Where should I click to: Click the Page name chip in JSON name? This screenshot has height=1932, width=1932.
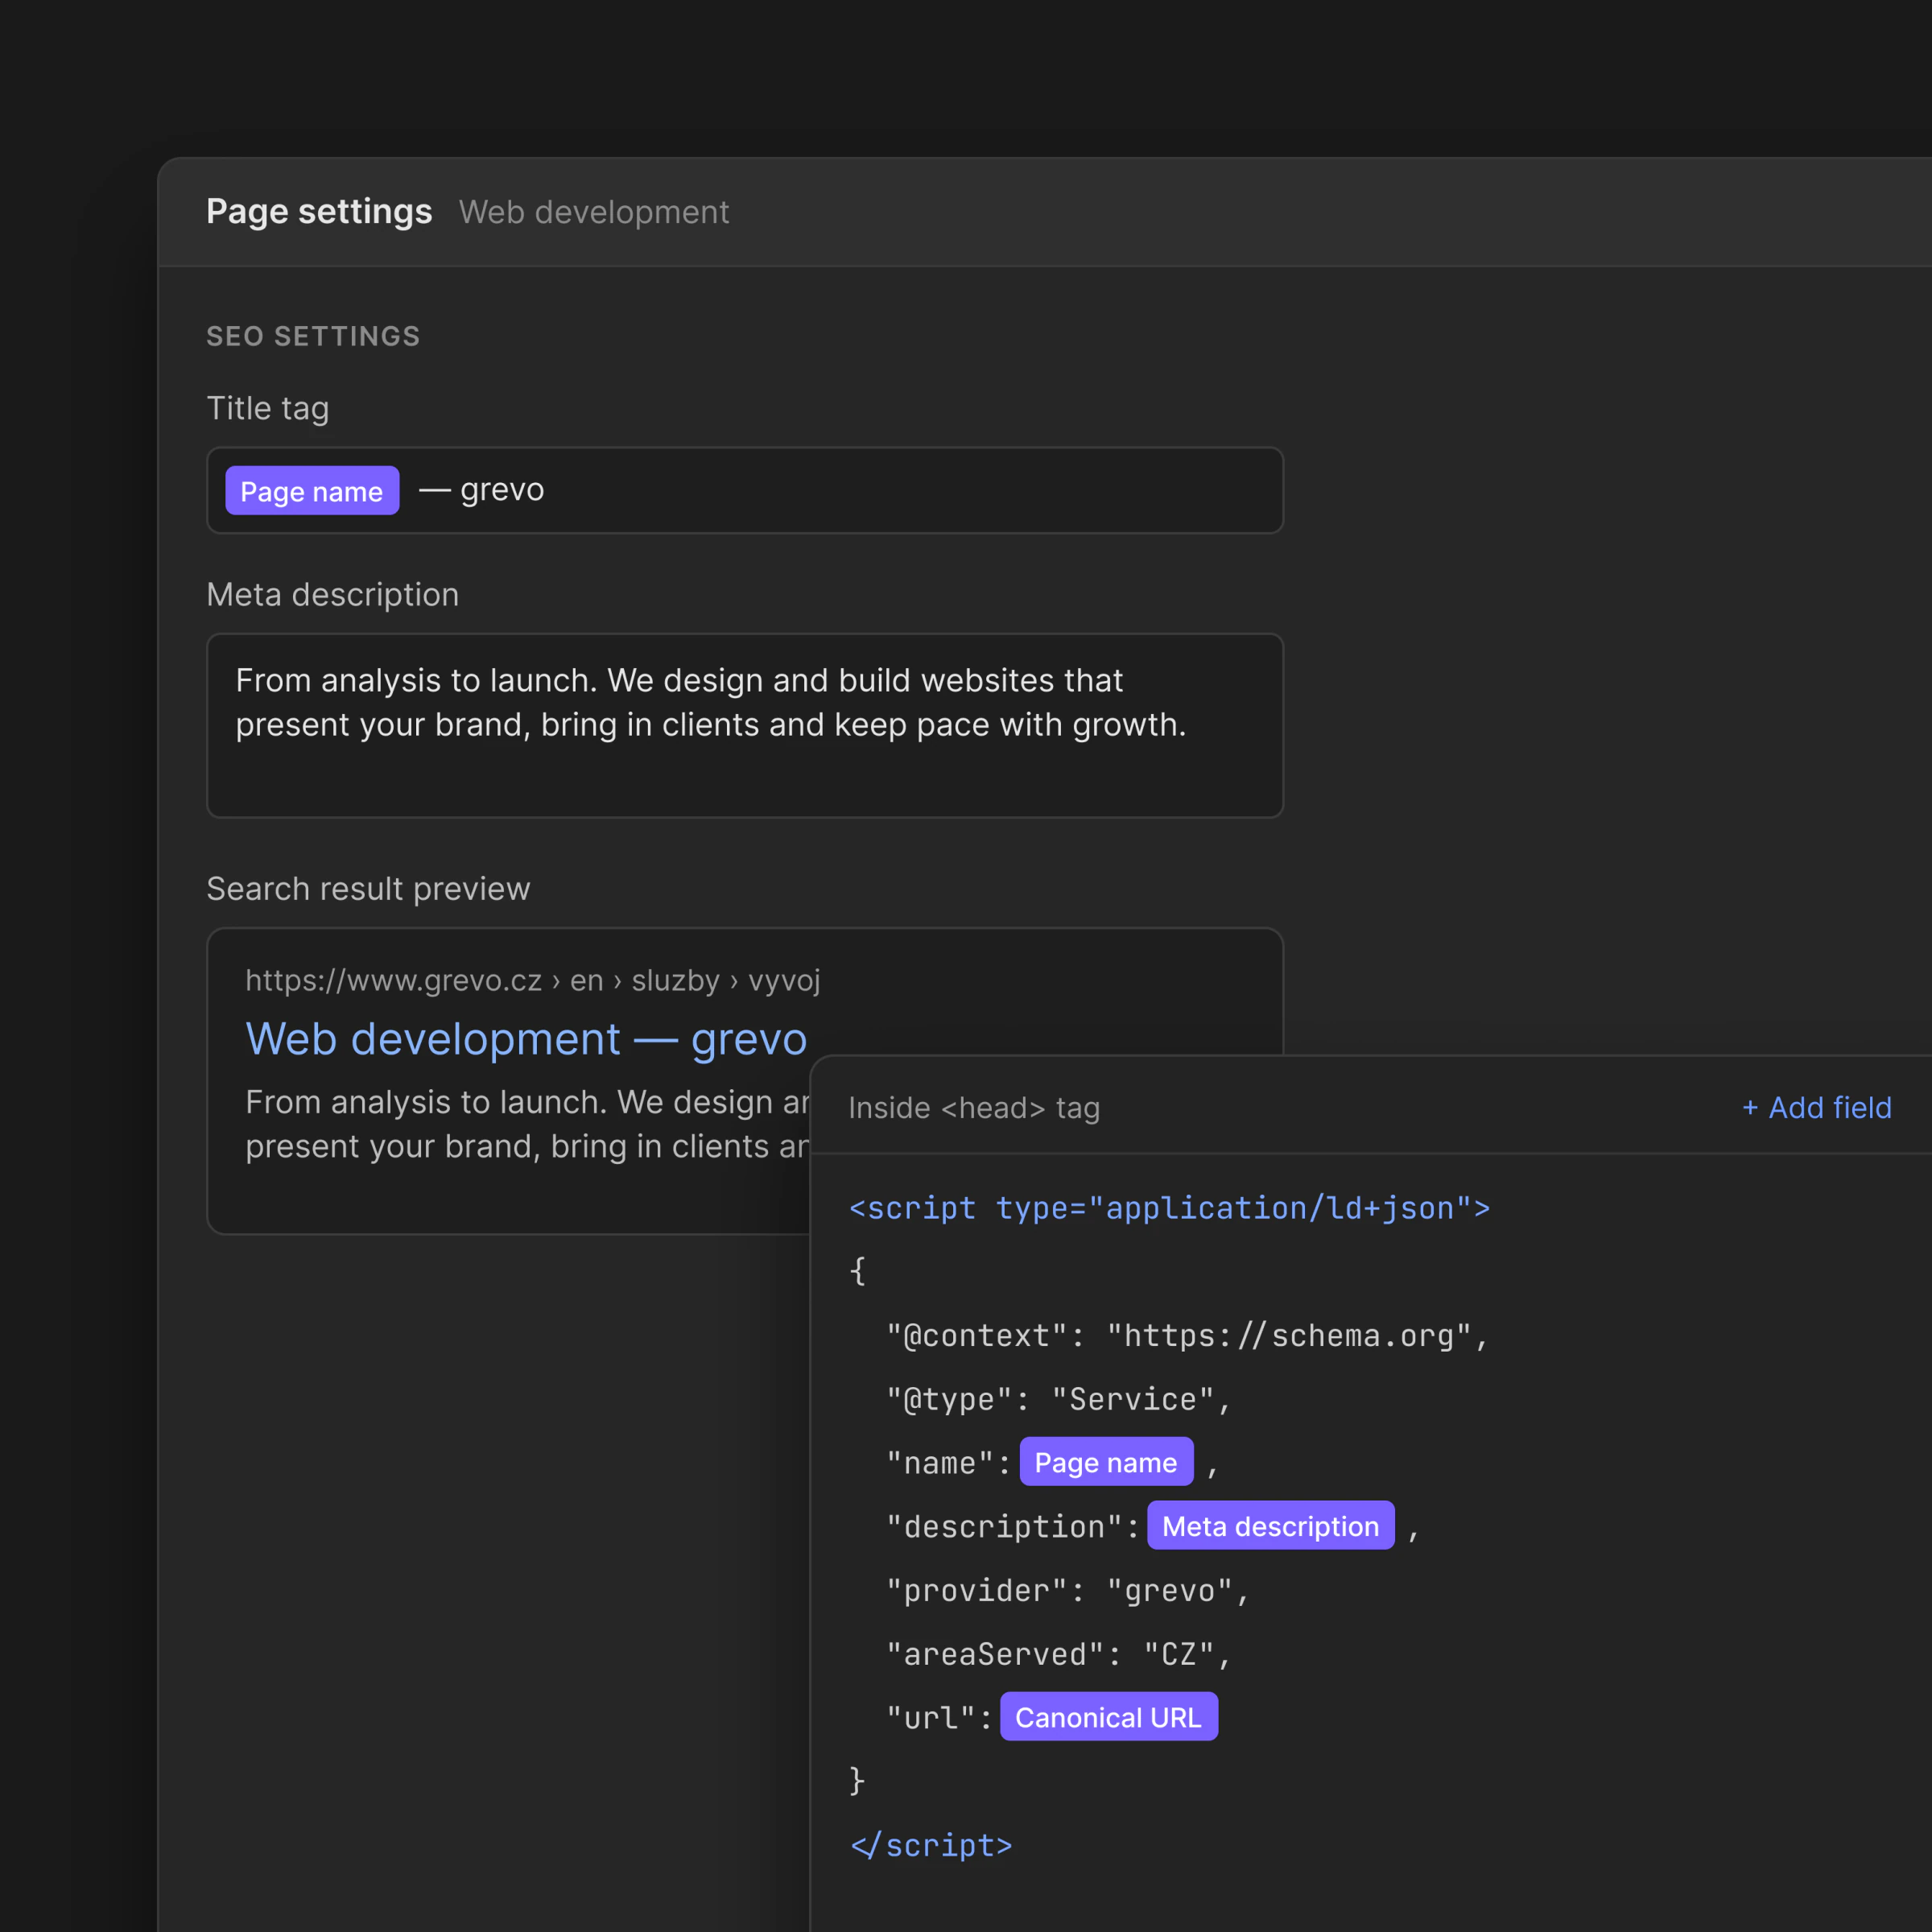(x=1106, y=1462)
